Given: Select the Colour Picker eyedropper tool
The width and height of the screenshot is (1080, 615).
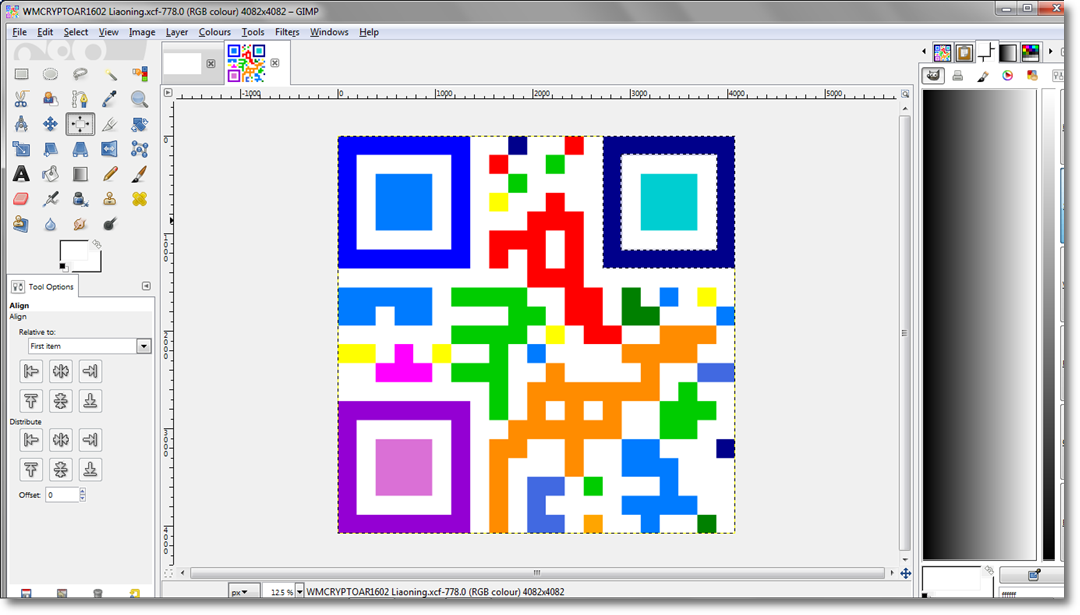Looking at the screenshot, I should pyautogui.click(x=110, y=99).
